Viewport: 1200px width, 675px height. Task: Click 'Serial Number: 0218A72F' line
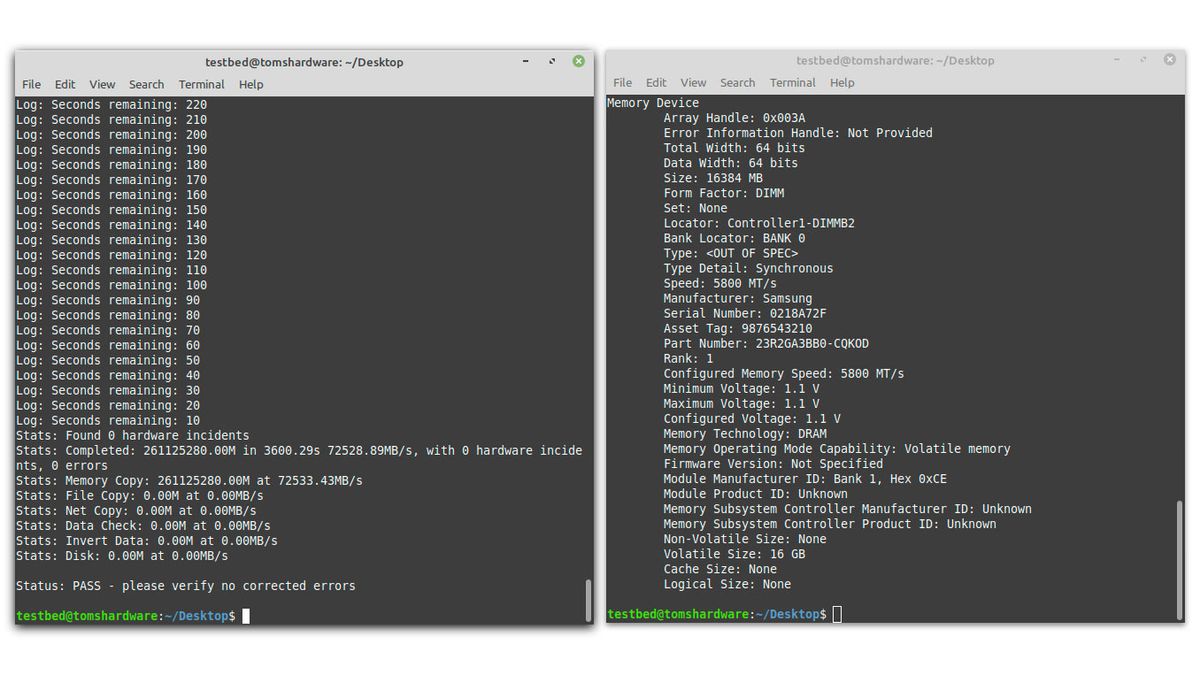click(x=745, y=313)
